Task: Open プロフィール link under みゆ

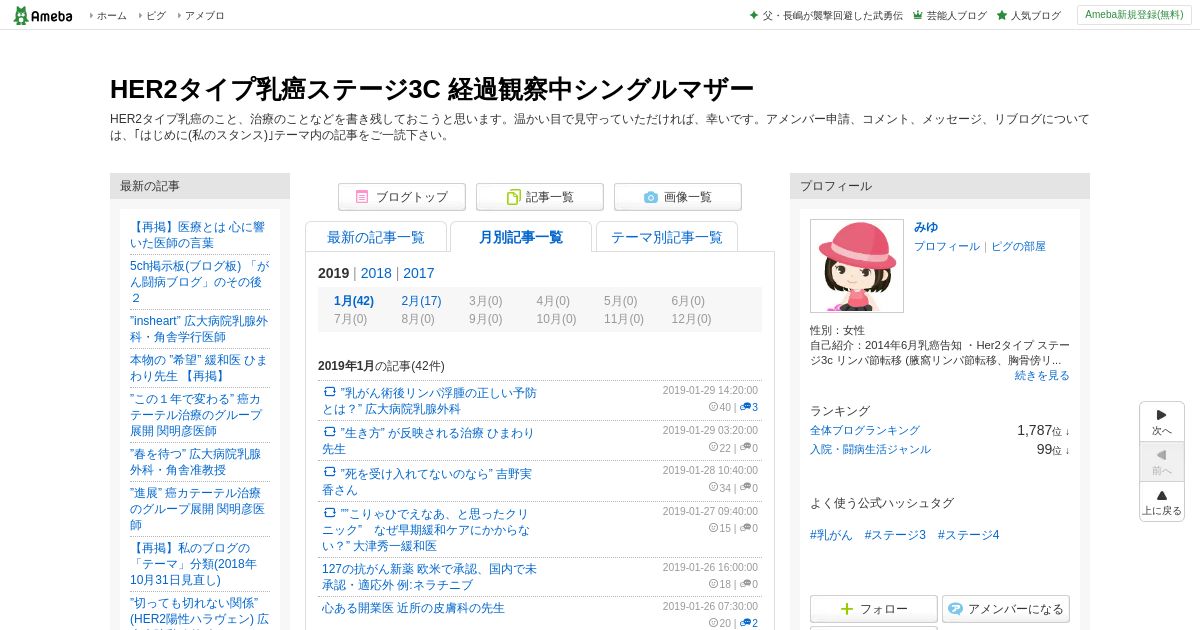Action: point(947,246)
